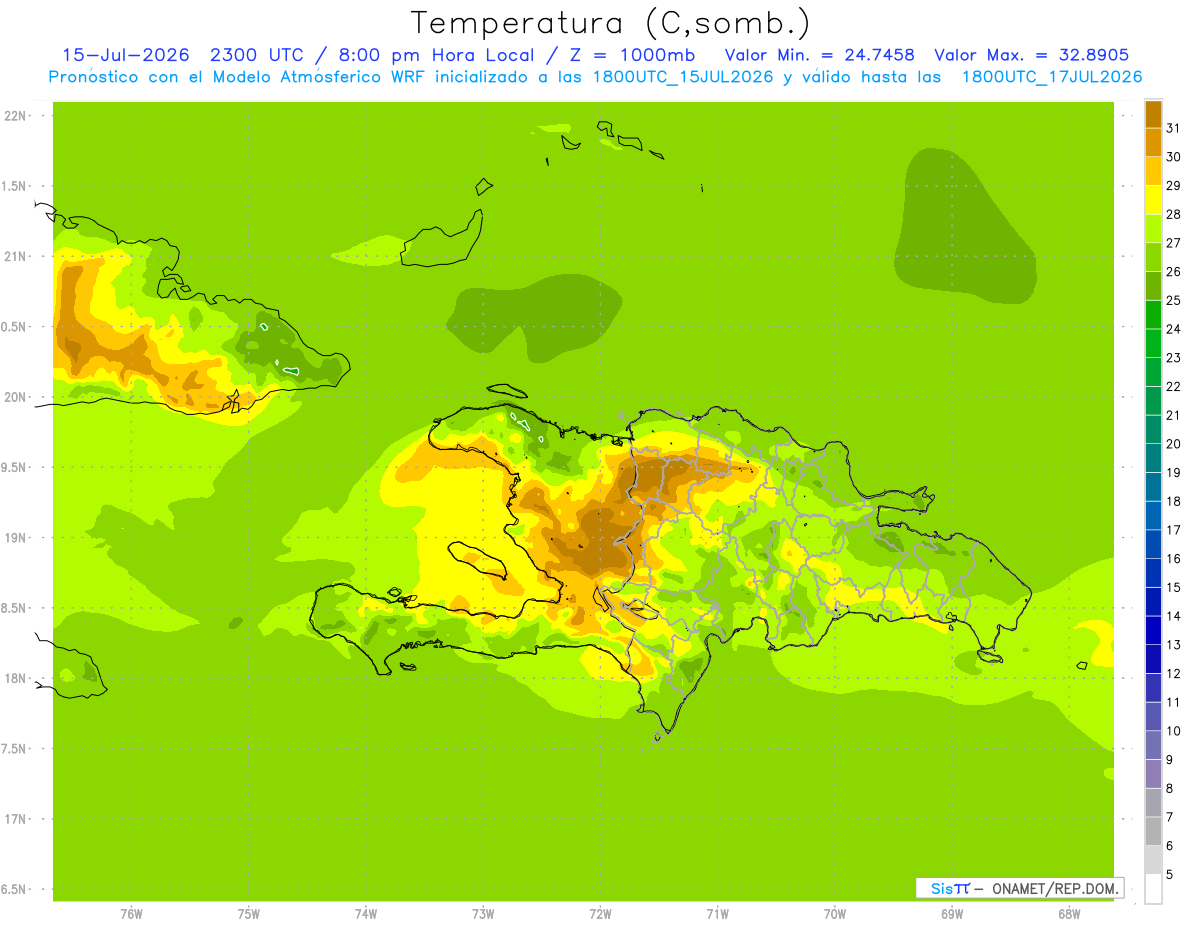Image resolution: width=1200 pixels, height=927 pixels.
Task: Click the legend value "16"
Action: (x=1173, y=558)
